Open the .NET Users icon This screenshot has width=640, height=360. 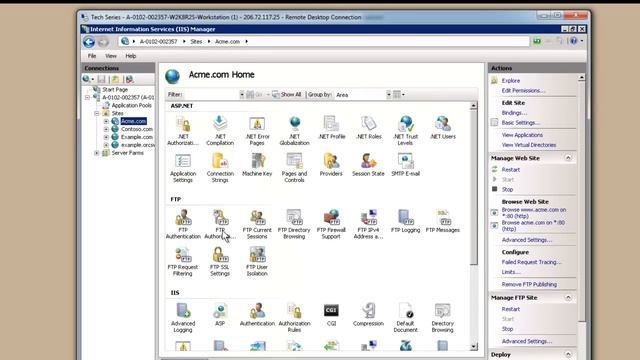443,128
